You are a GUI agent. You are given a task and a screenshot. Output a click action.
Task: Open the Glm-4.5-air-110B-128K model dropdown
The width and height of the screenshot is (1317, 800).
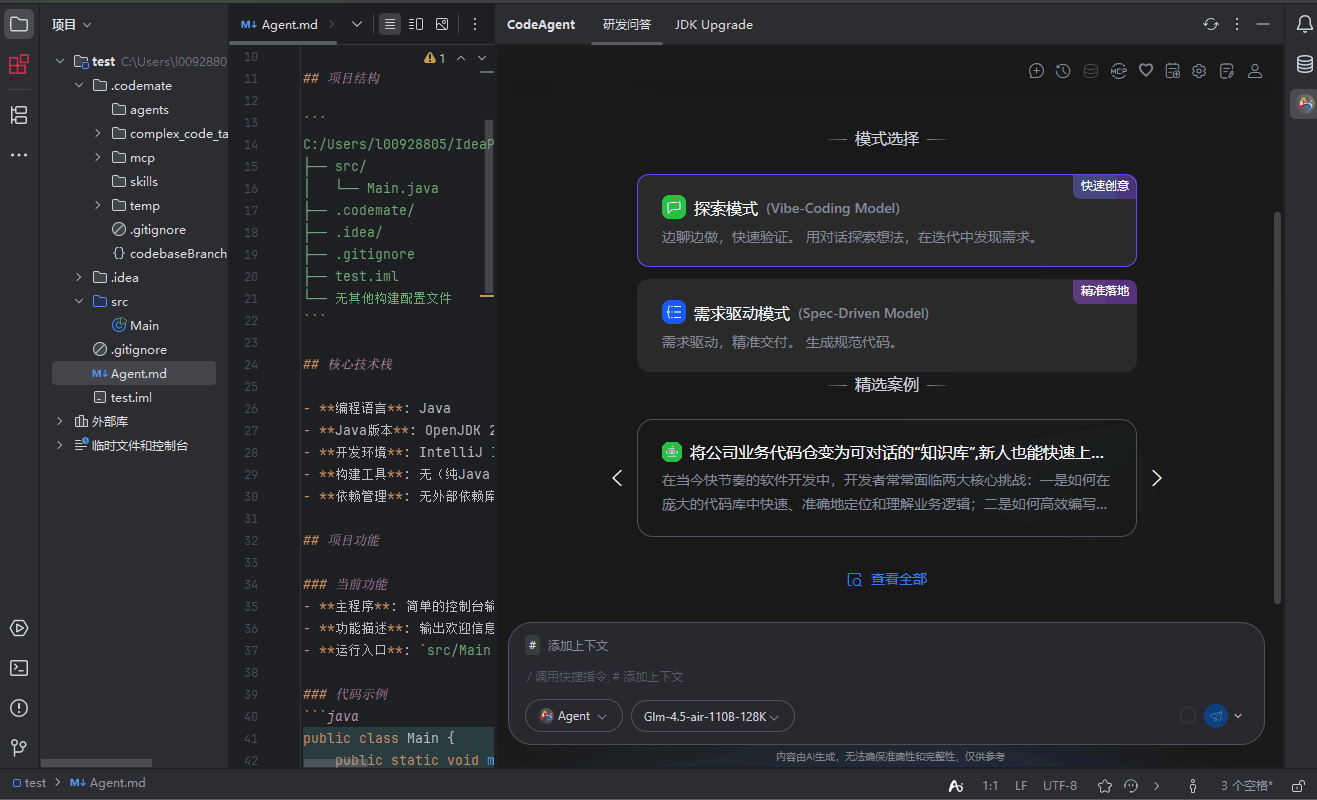pos(712,716)
